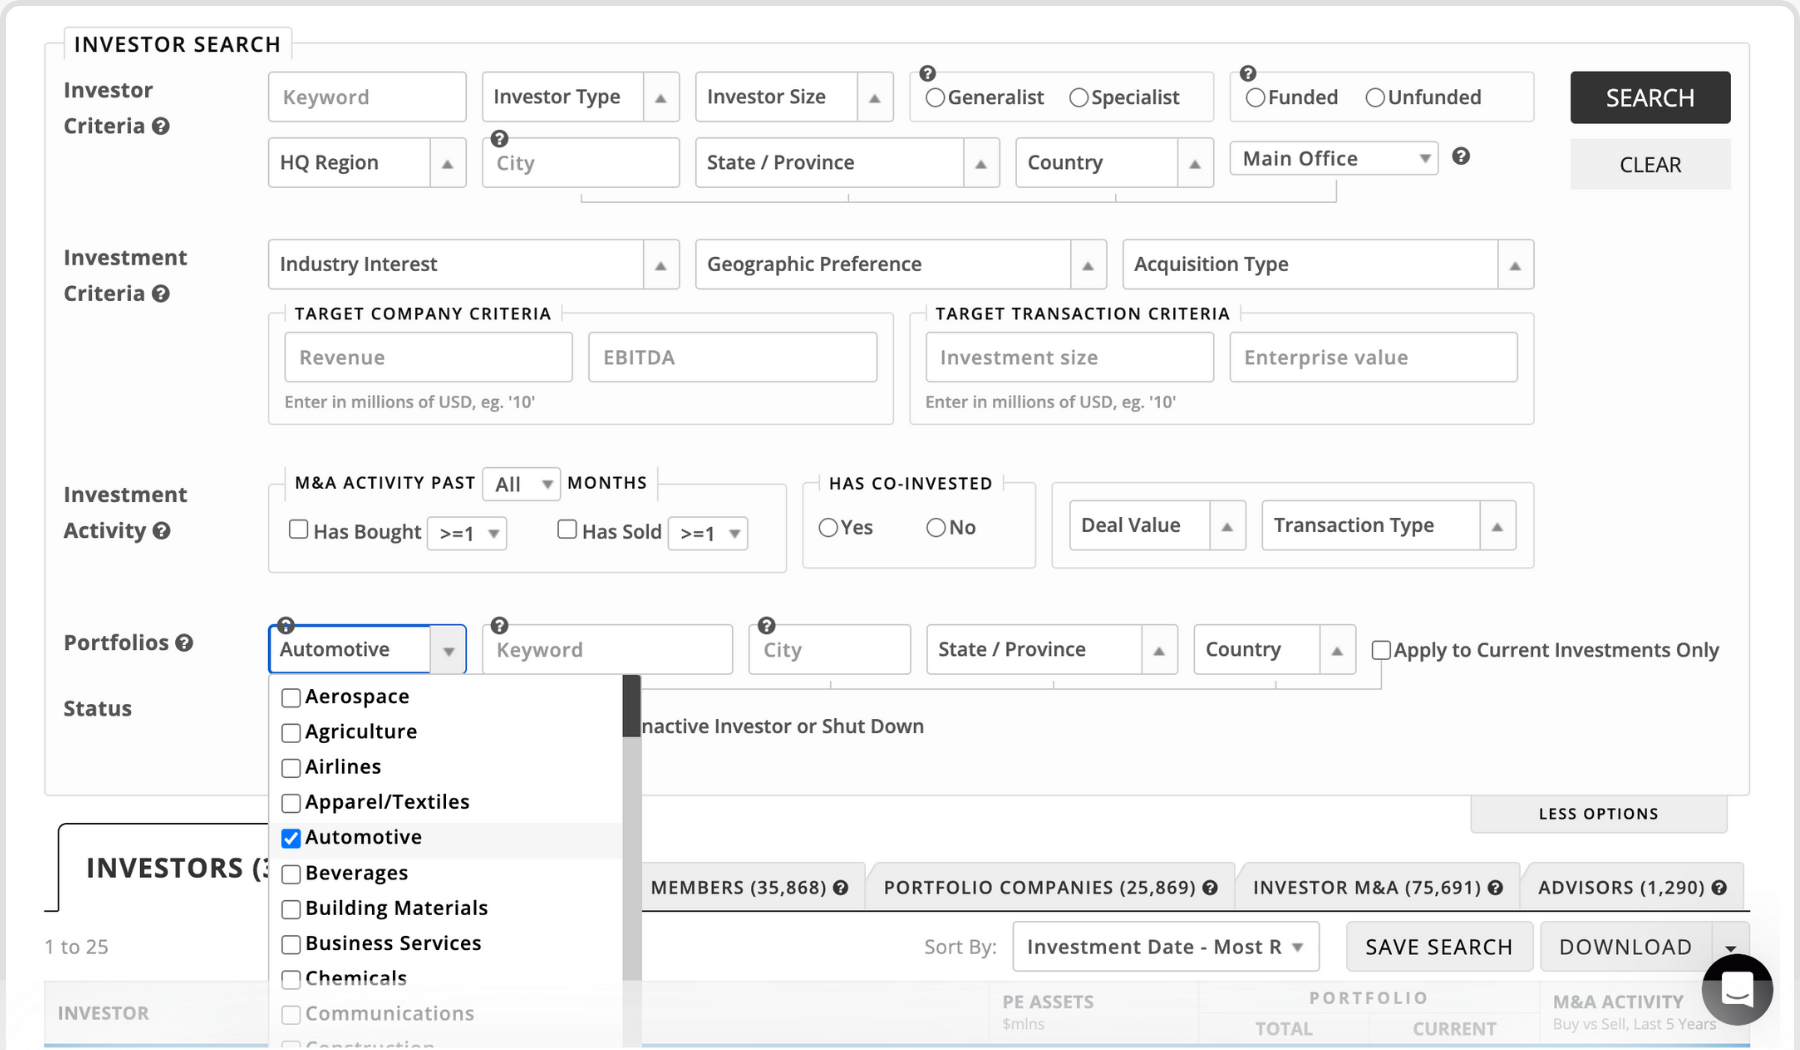1800x1050 pixels.
Task: Click the SAVE SEARCH button
Action: pos(1438,947)
